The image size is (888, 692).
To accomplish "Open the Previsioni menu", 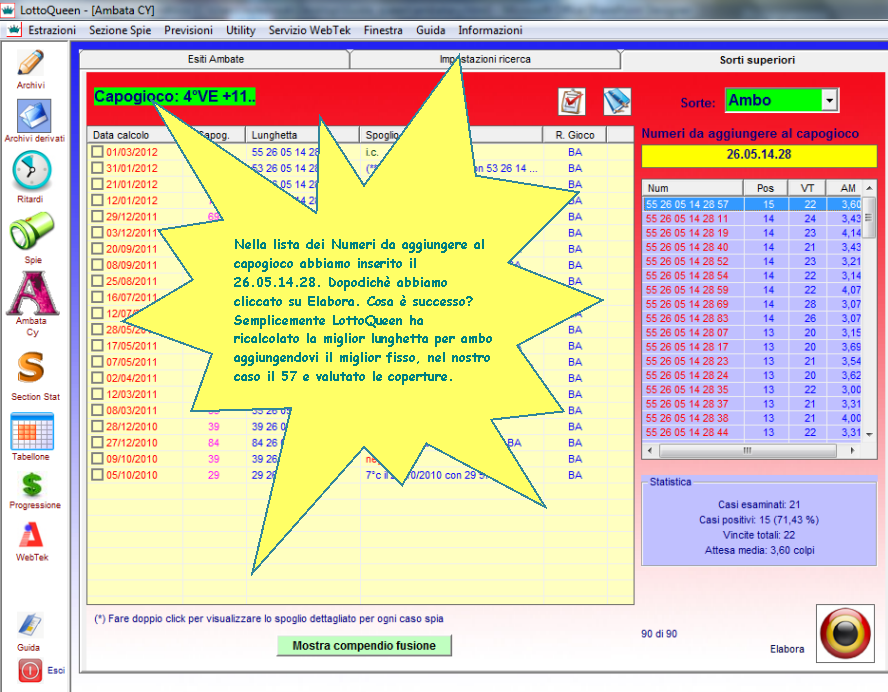I will pos(189,31).
